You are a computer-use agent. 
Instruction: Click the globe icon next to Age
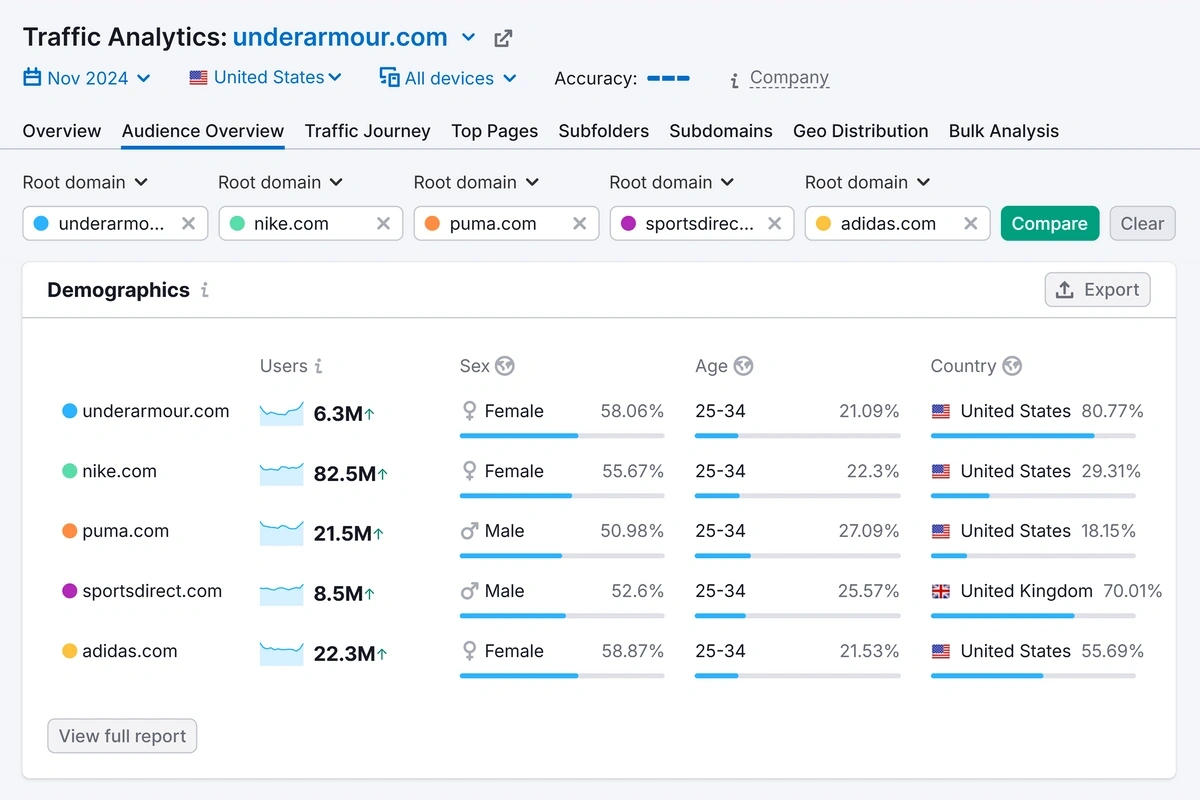743,366
